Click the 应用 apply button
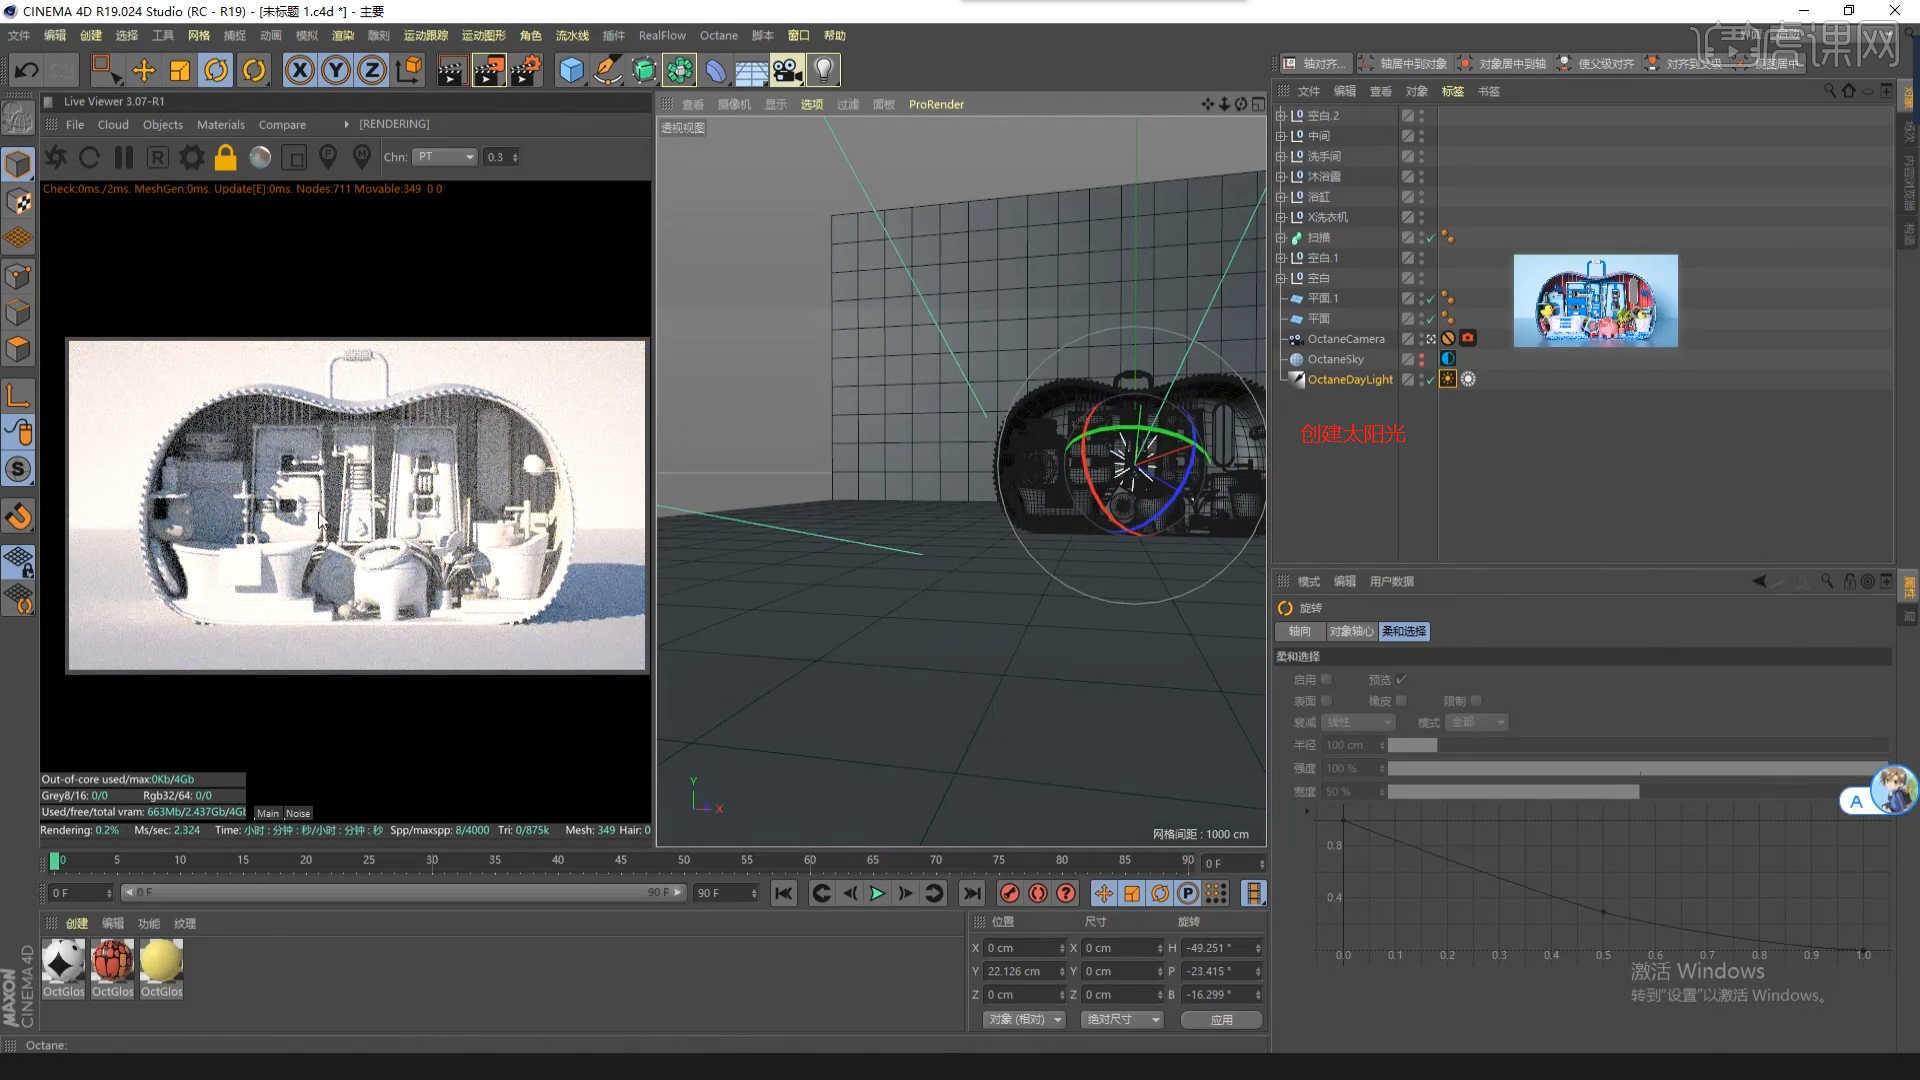 pos(1221,1019)
